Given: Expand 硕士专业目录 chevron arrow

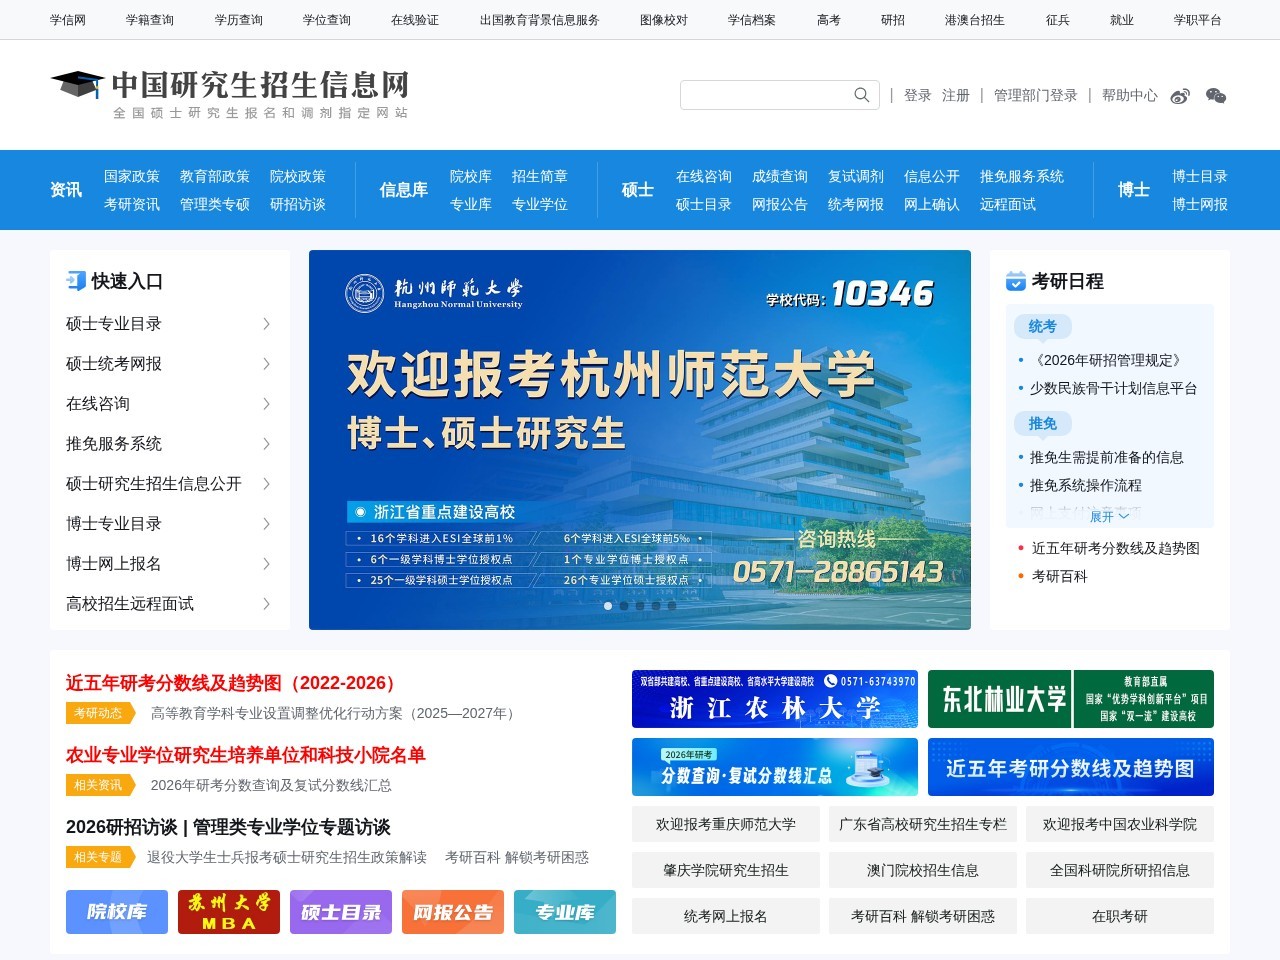Looking at the screenshot, I should (x=266, y=324).
